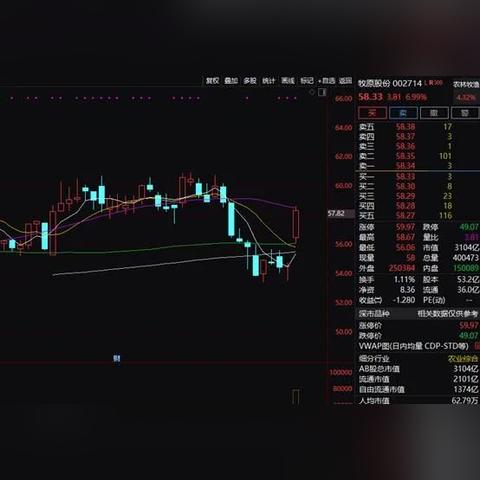This screenshot has height=480, width=480.
Task: Click the 收益 value -1.280
Action: pos(404,300)
